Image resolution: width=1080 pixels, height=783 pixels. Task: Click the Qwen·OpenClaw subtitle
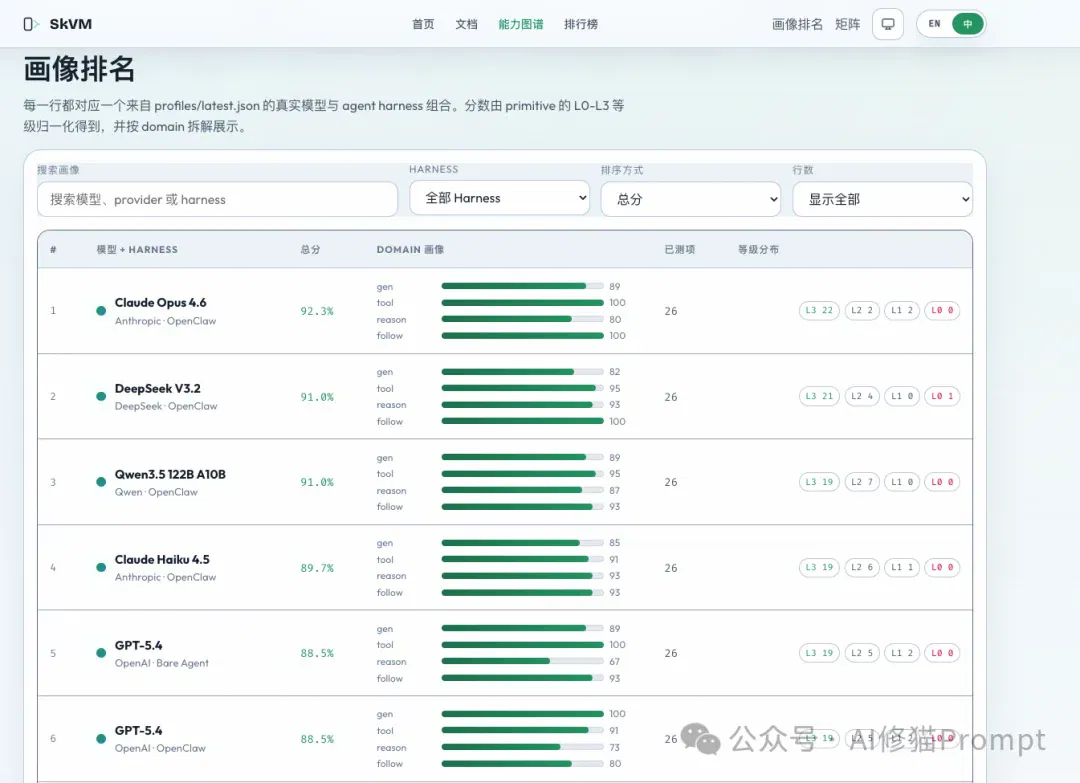point(156,492)
